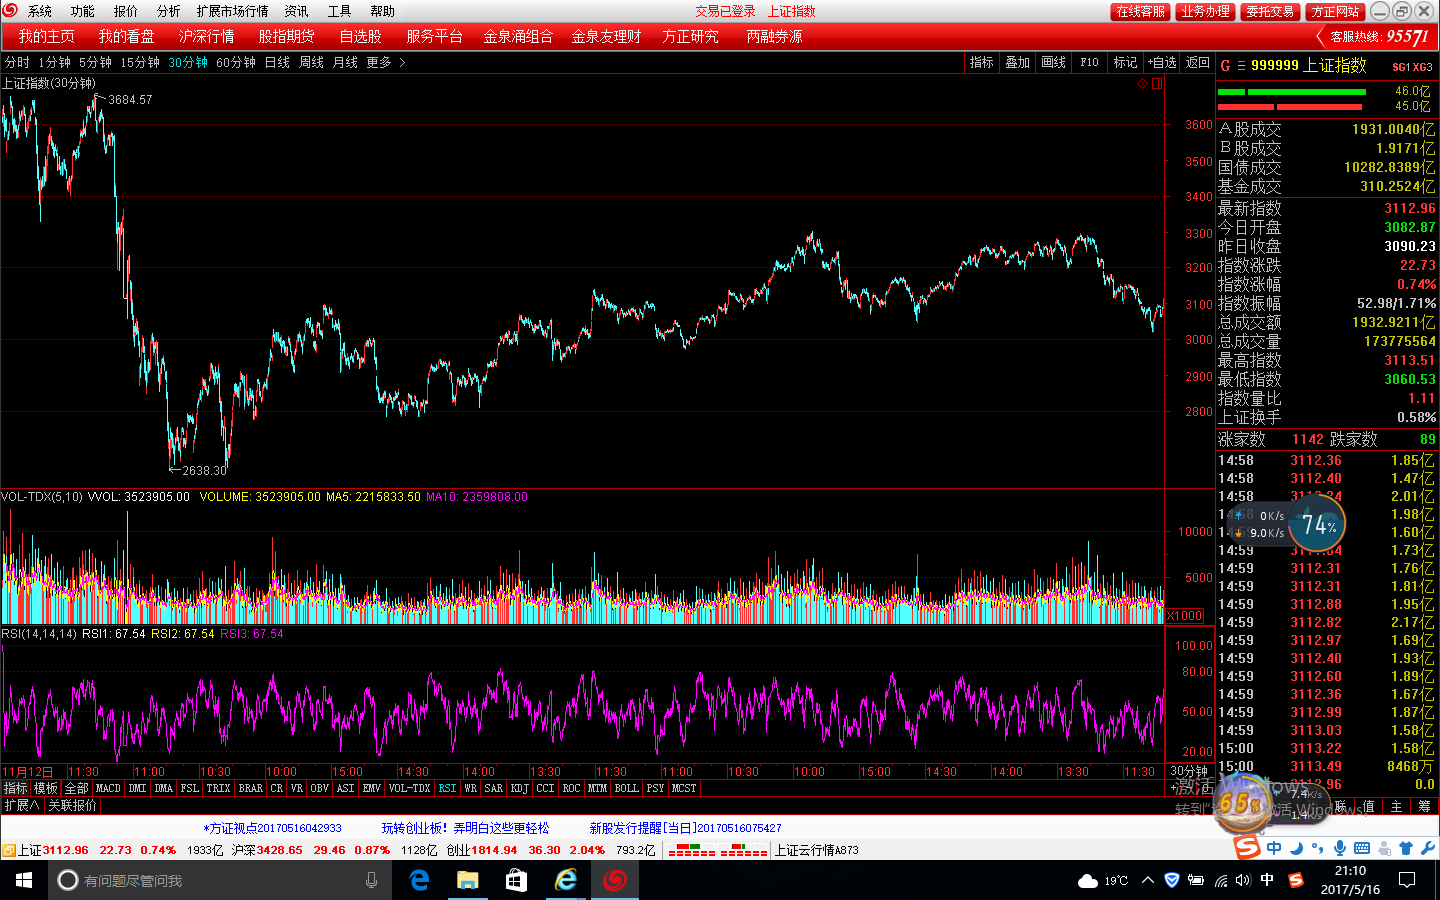This screenshot has width=1440, height=900.
Task: Click Cortana microphone icon
Action: [371, 880]
